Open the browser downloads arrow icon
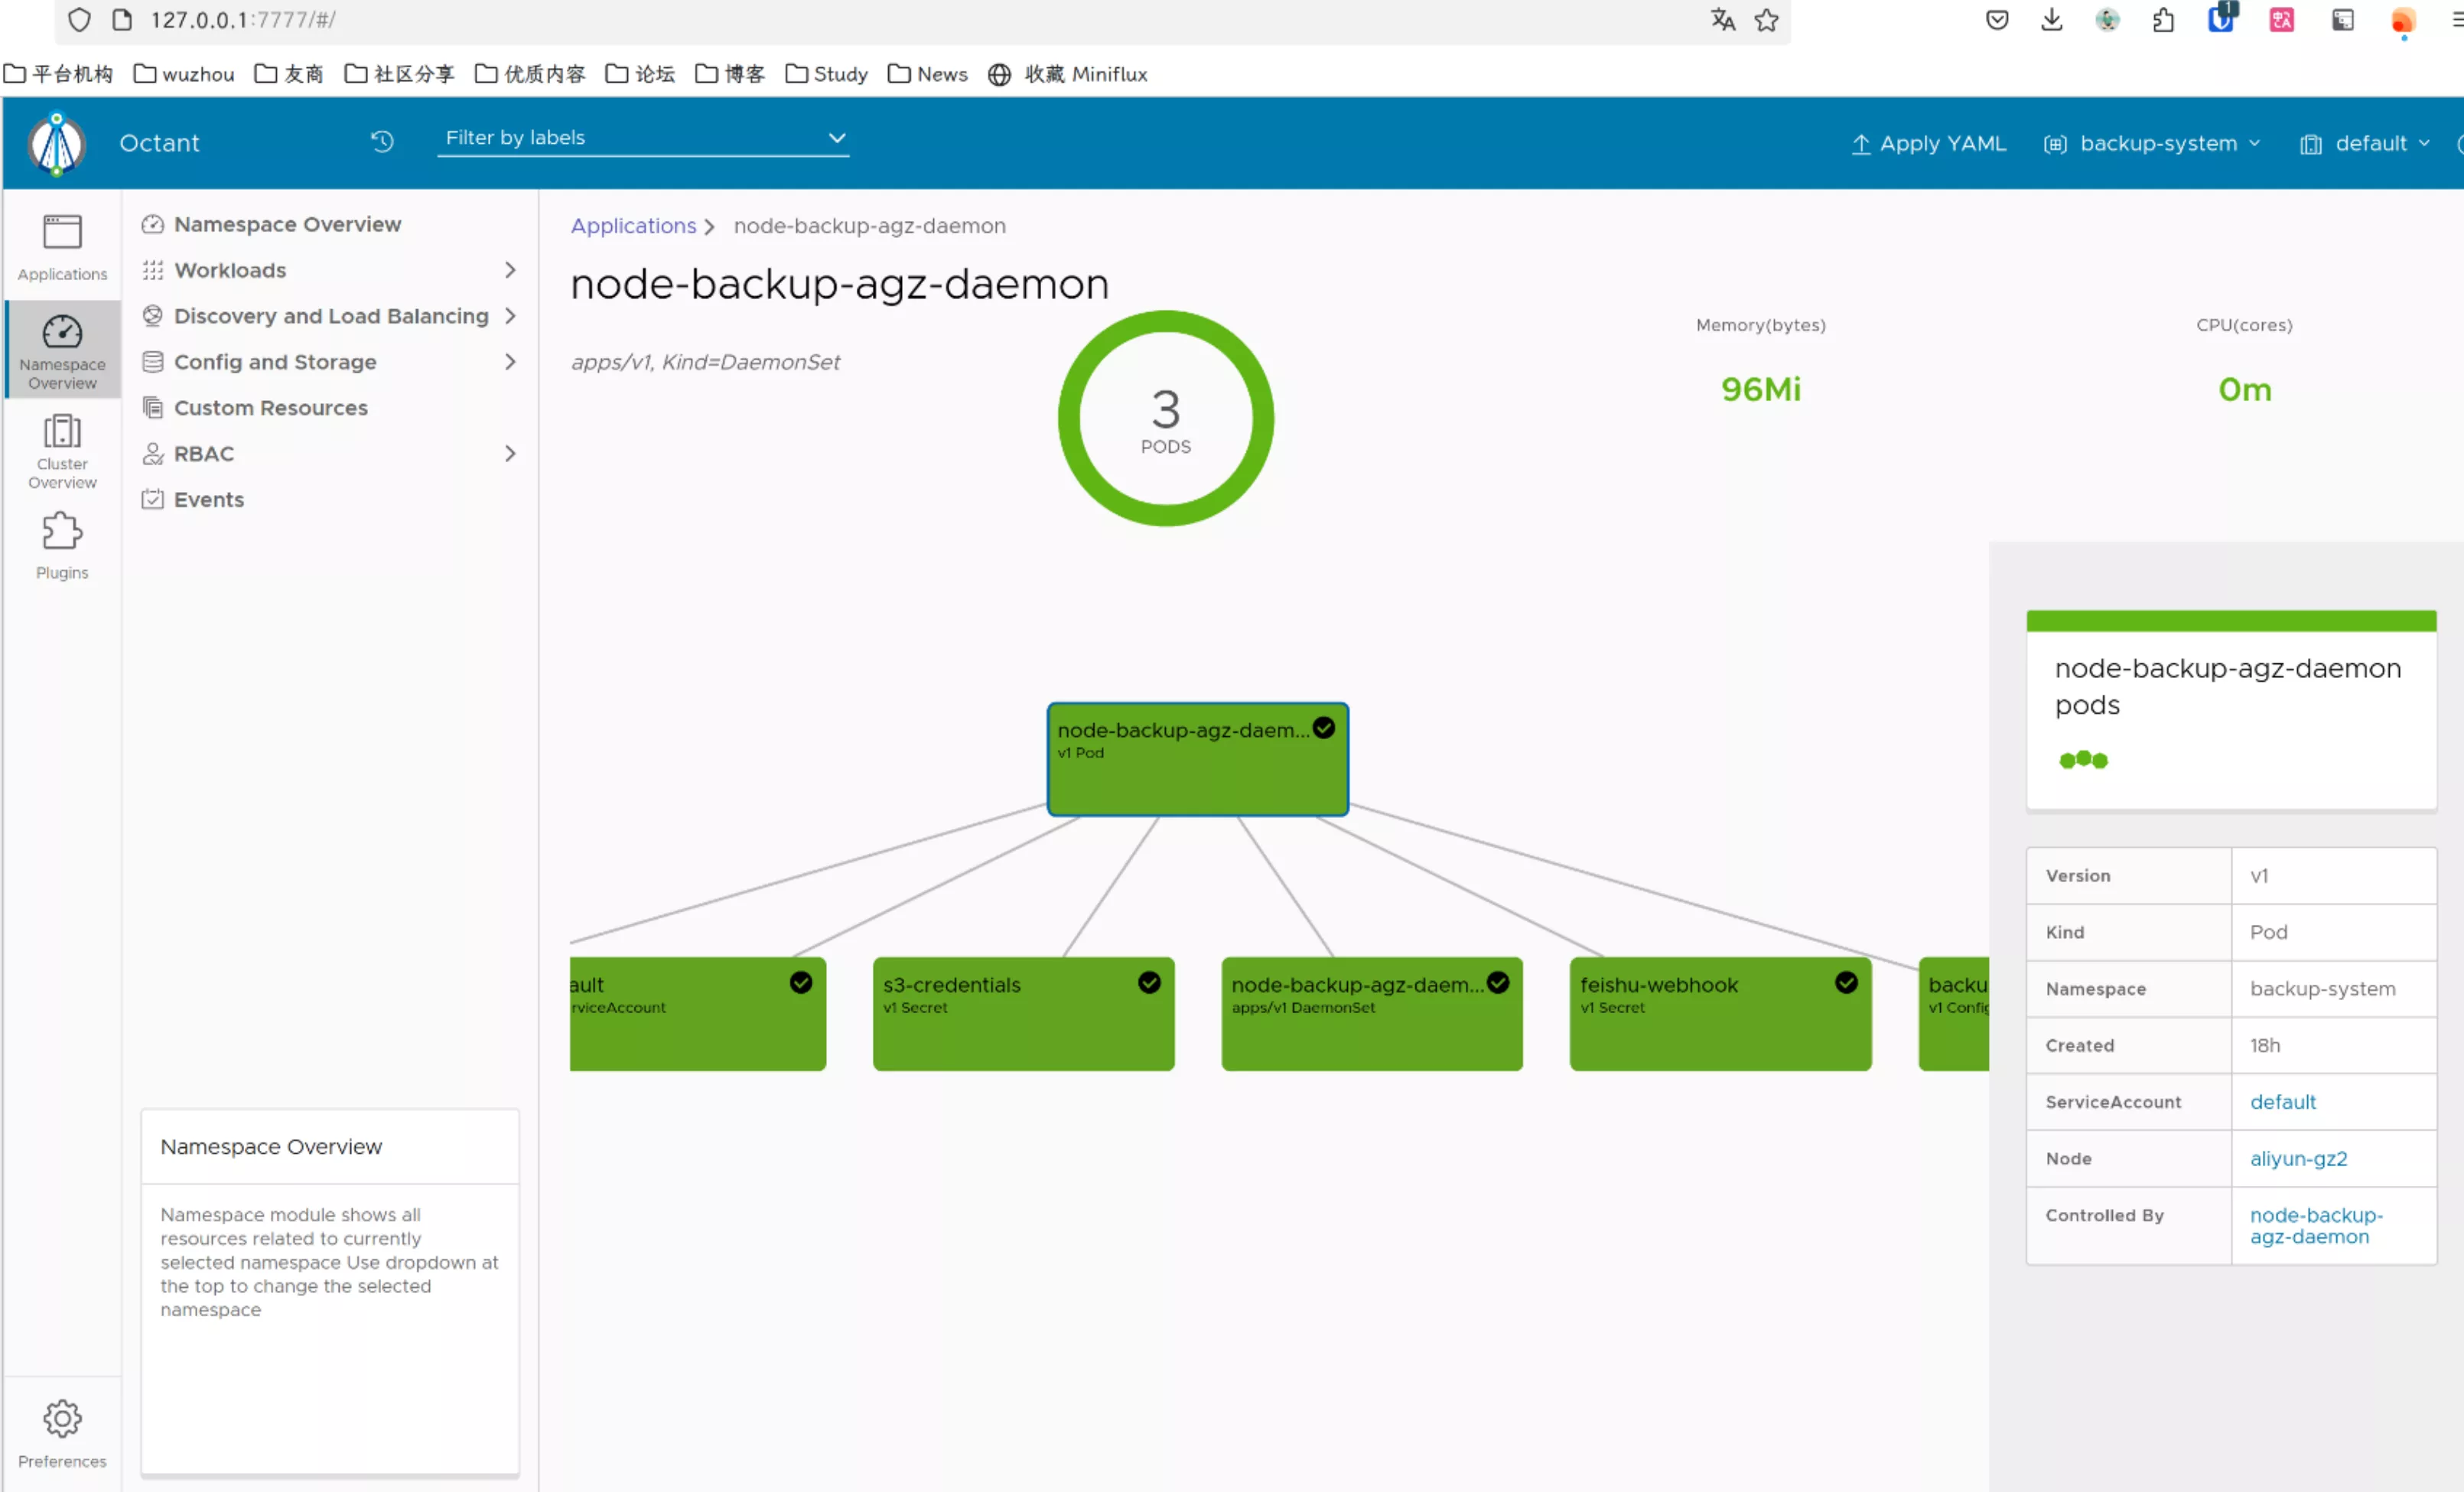The width and height of the screenshot is (2464, 1492). click(x=2051, y=20)
